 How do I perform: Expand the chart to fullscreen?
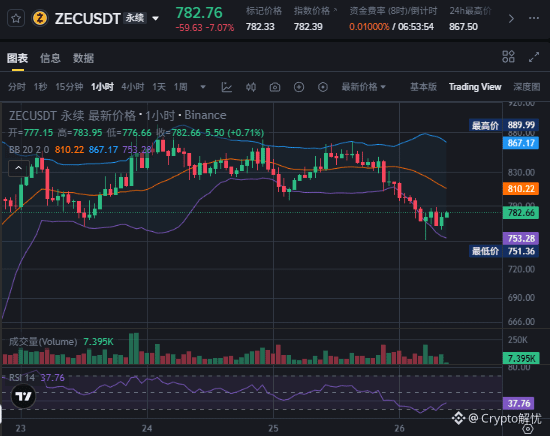[x=534, y=57]
